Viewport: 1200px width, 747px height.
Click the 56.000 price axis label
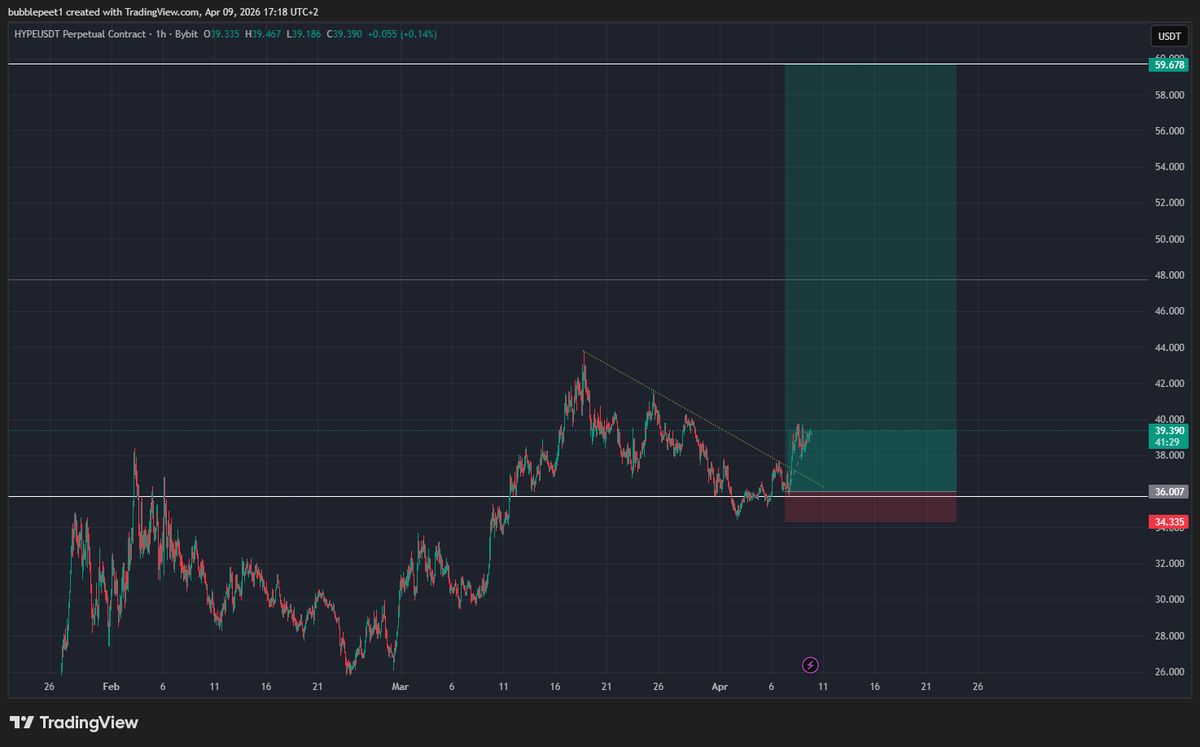(1169, 131)
